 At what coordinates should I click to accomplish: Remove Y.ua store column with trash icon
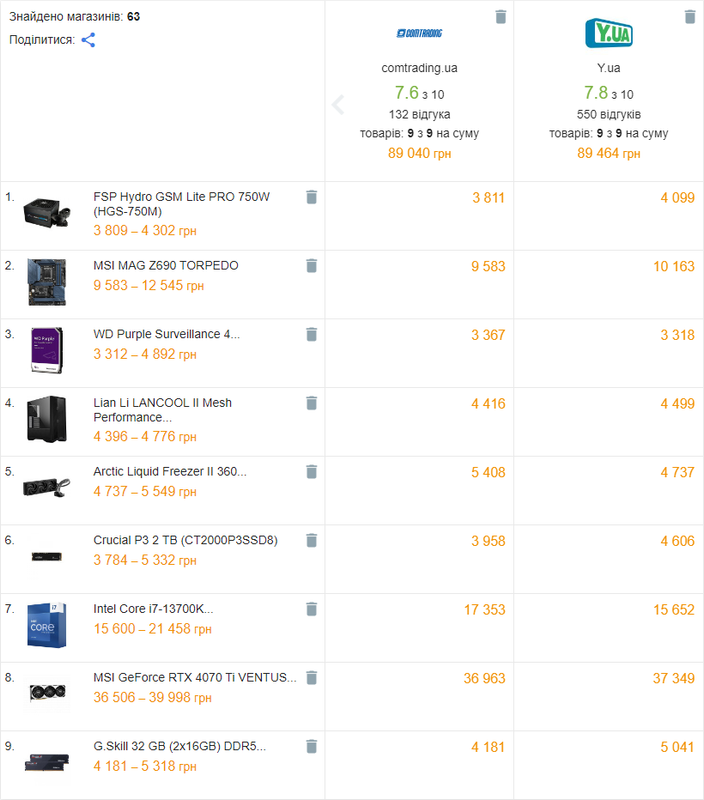point(690,17)
